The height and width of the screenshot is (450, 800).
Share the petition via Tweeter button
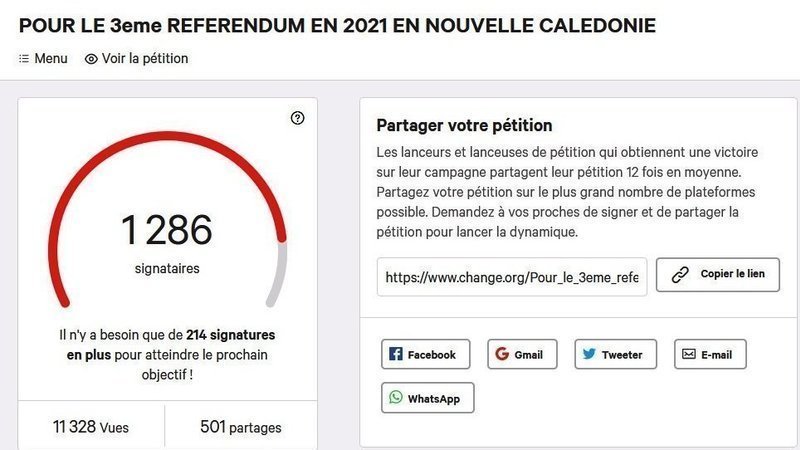click(614, 354)
